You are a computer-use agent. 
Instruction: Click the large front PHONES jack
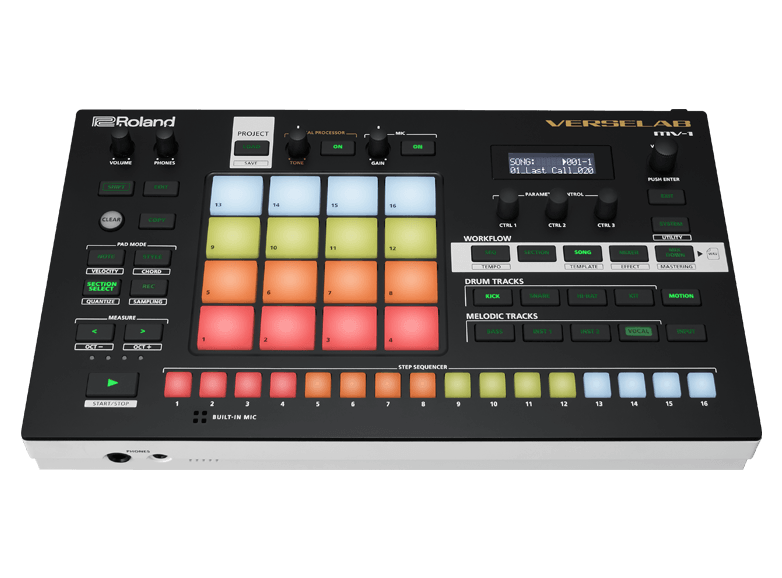pyautogui.click(x=119, y=457)
